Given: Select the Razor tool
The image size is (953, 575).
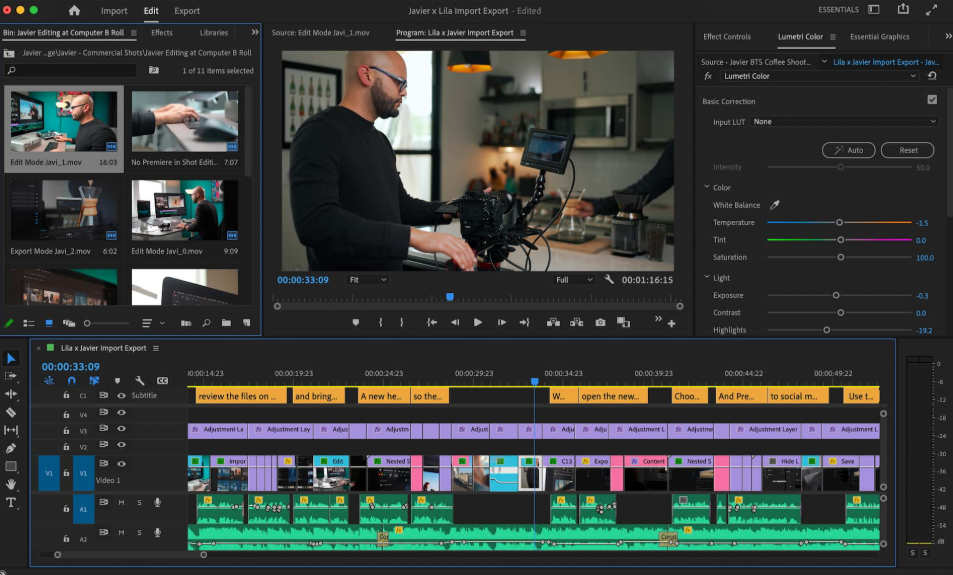Looking at the screenshot, I should tap(11, 412).
